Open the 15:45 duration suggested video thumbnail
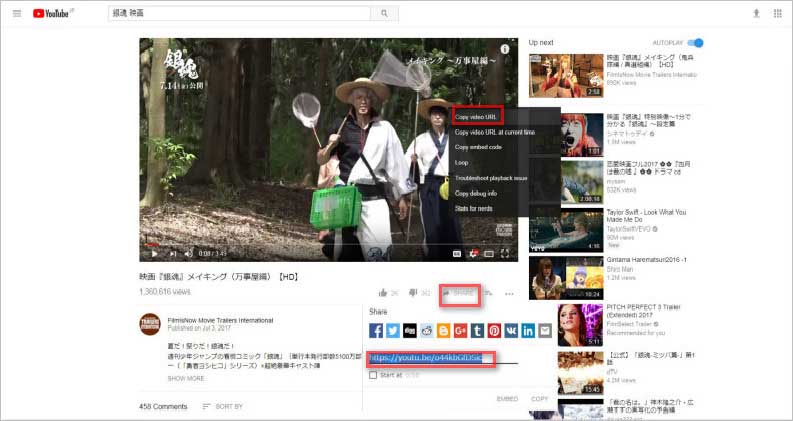Viewport: 793px width, 421px height. pos(580,373)
